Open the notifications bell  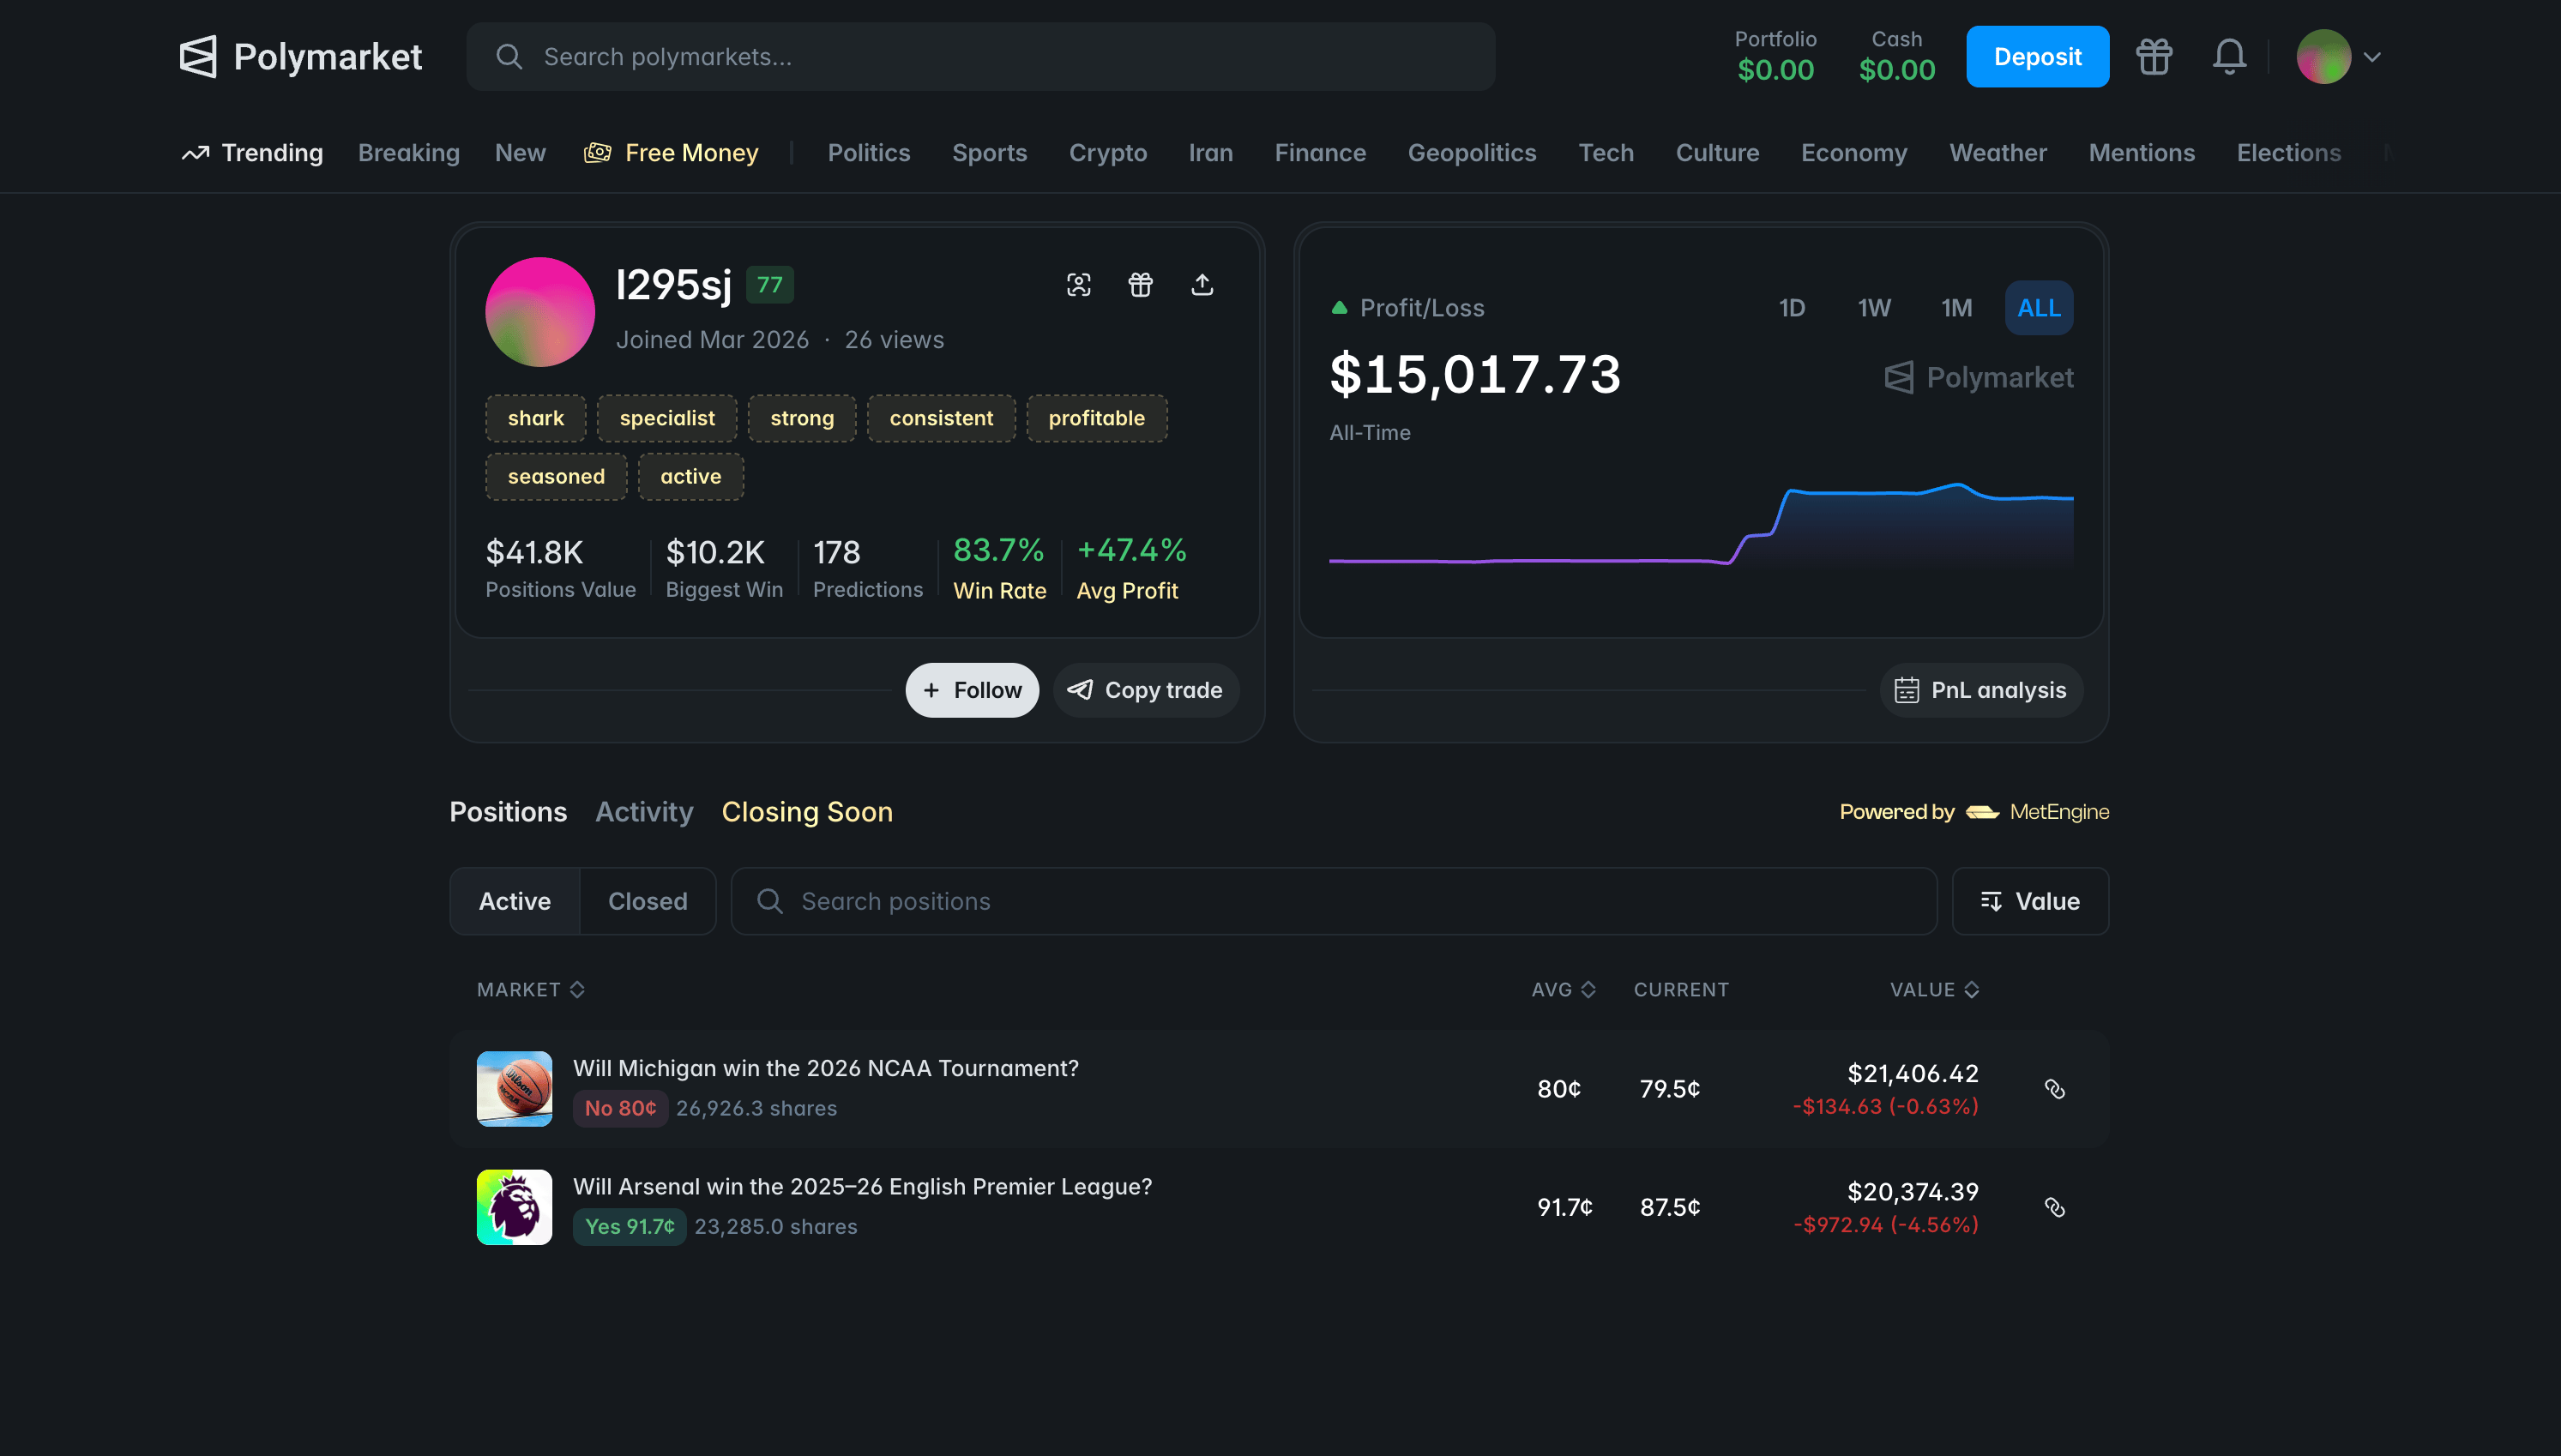(2229, 57)
